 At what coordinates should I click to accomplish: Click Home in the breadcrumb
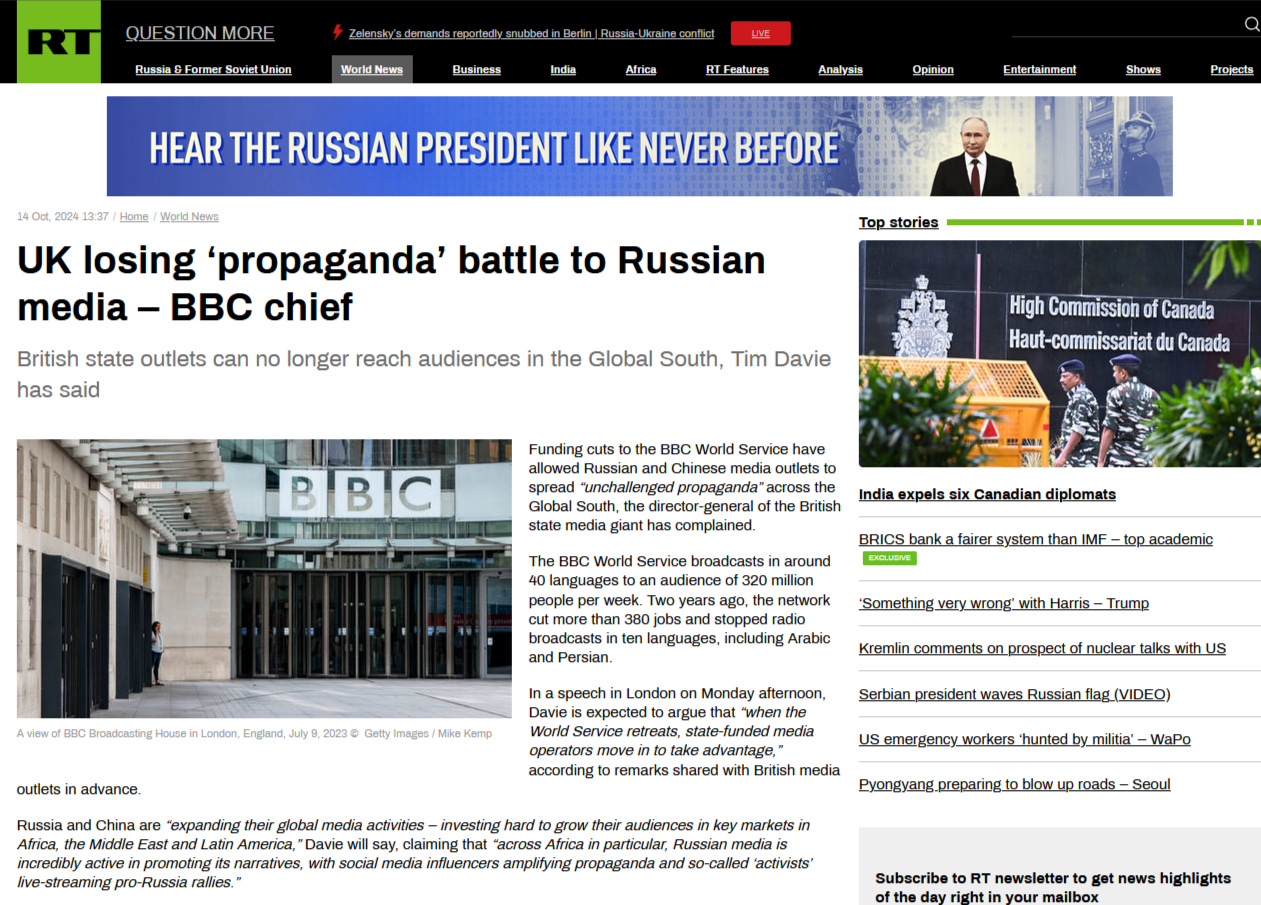(x=134, y=216)
